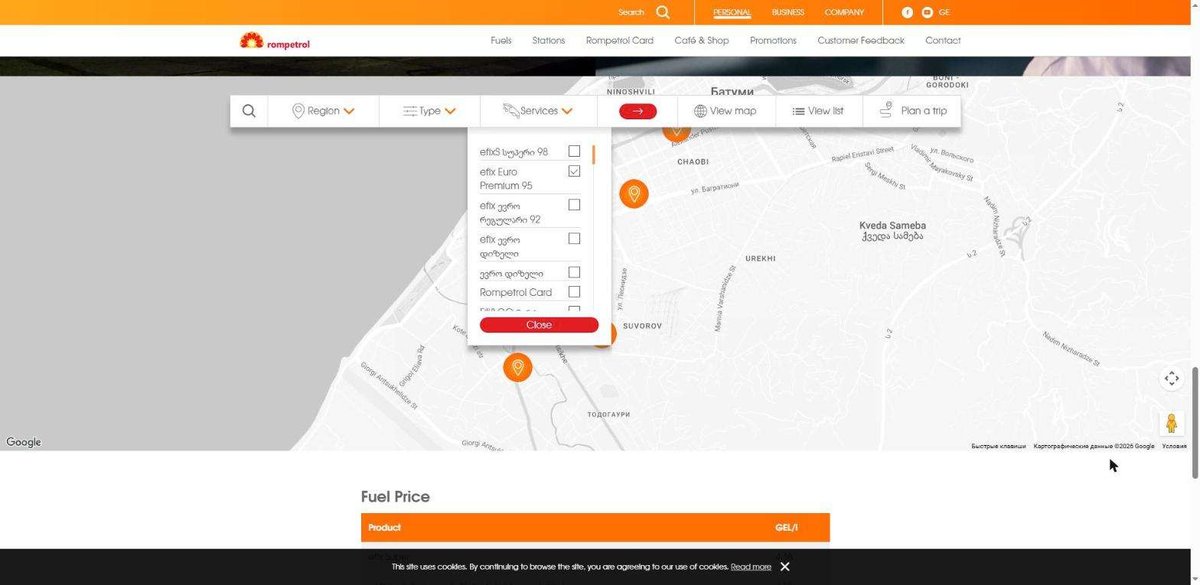This screenshot has height=585, width=1200.
Task: Collapse the Services dropdown
Action: pyautogui.click(x=538, y=111)
